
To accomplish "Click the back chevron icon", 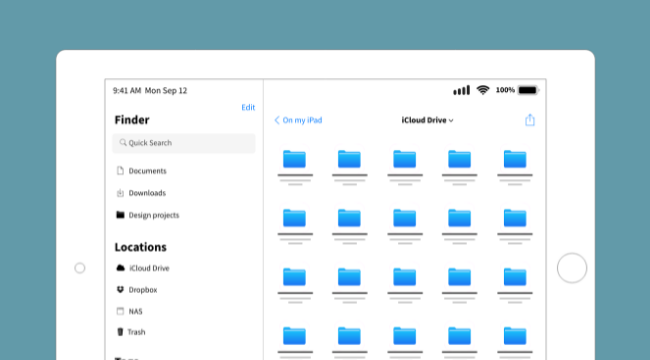I will pos(277,120).
